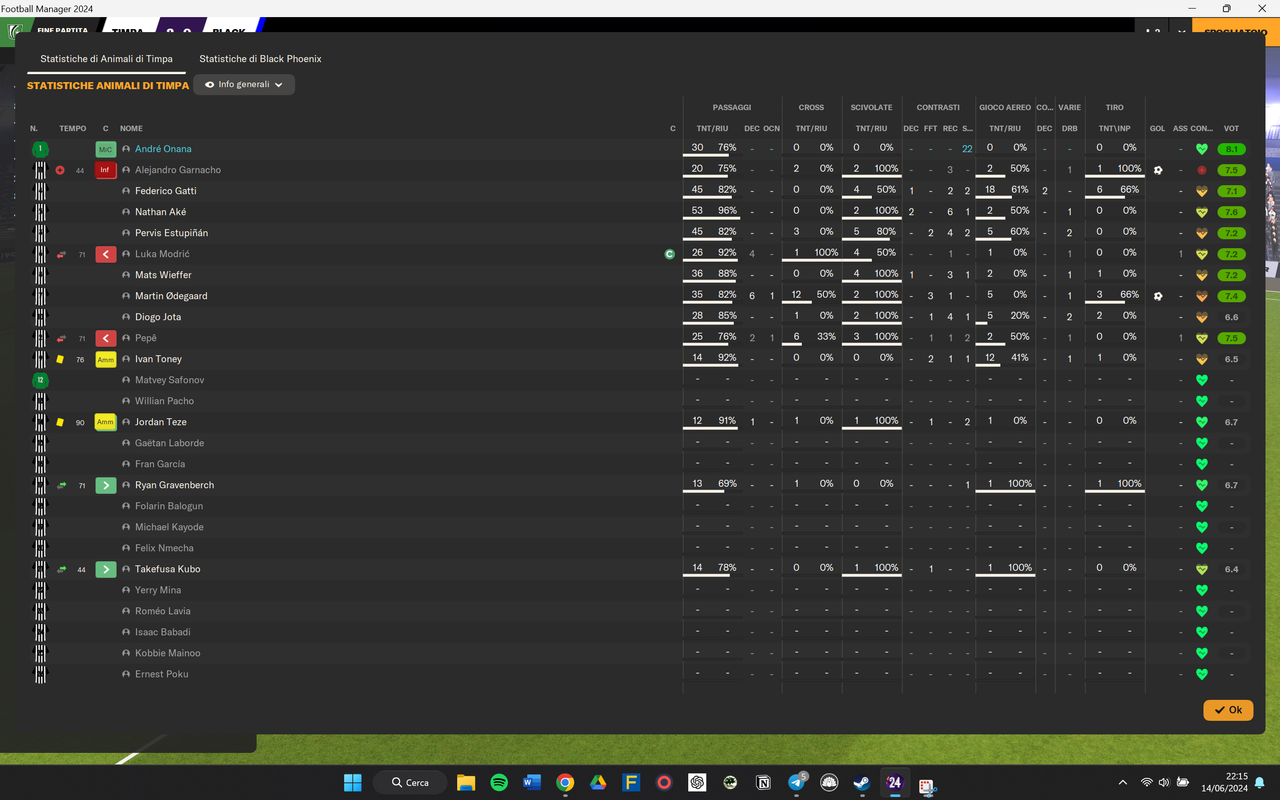The height and width of the screenshot is (800, 1280).
Task: Open the Info generali view dropdown
Action: coord(244,85)
